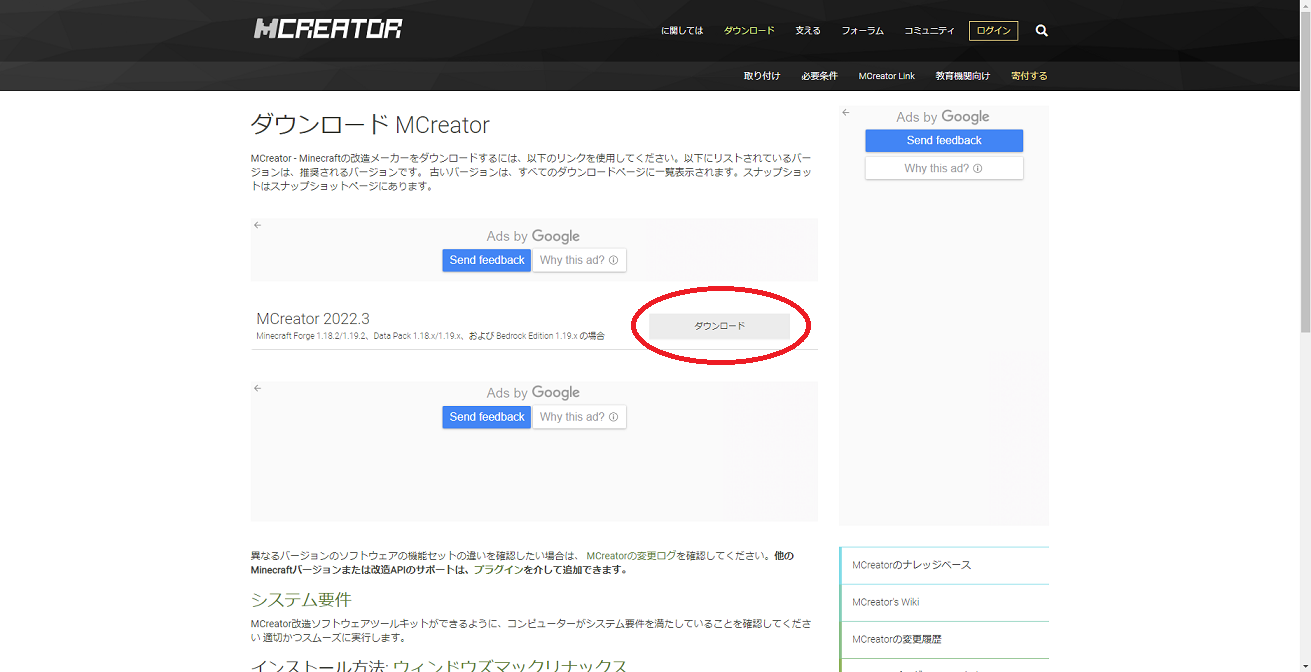1311x672 pixels.
Task: Click the ログイン button
Action: click(x=993, y=30)
